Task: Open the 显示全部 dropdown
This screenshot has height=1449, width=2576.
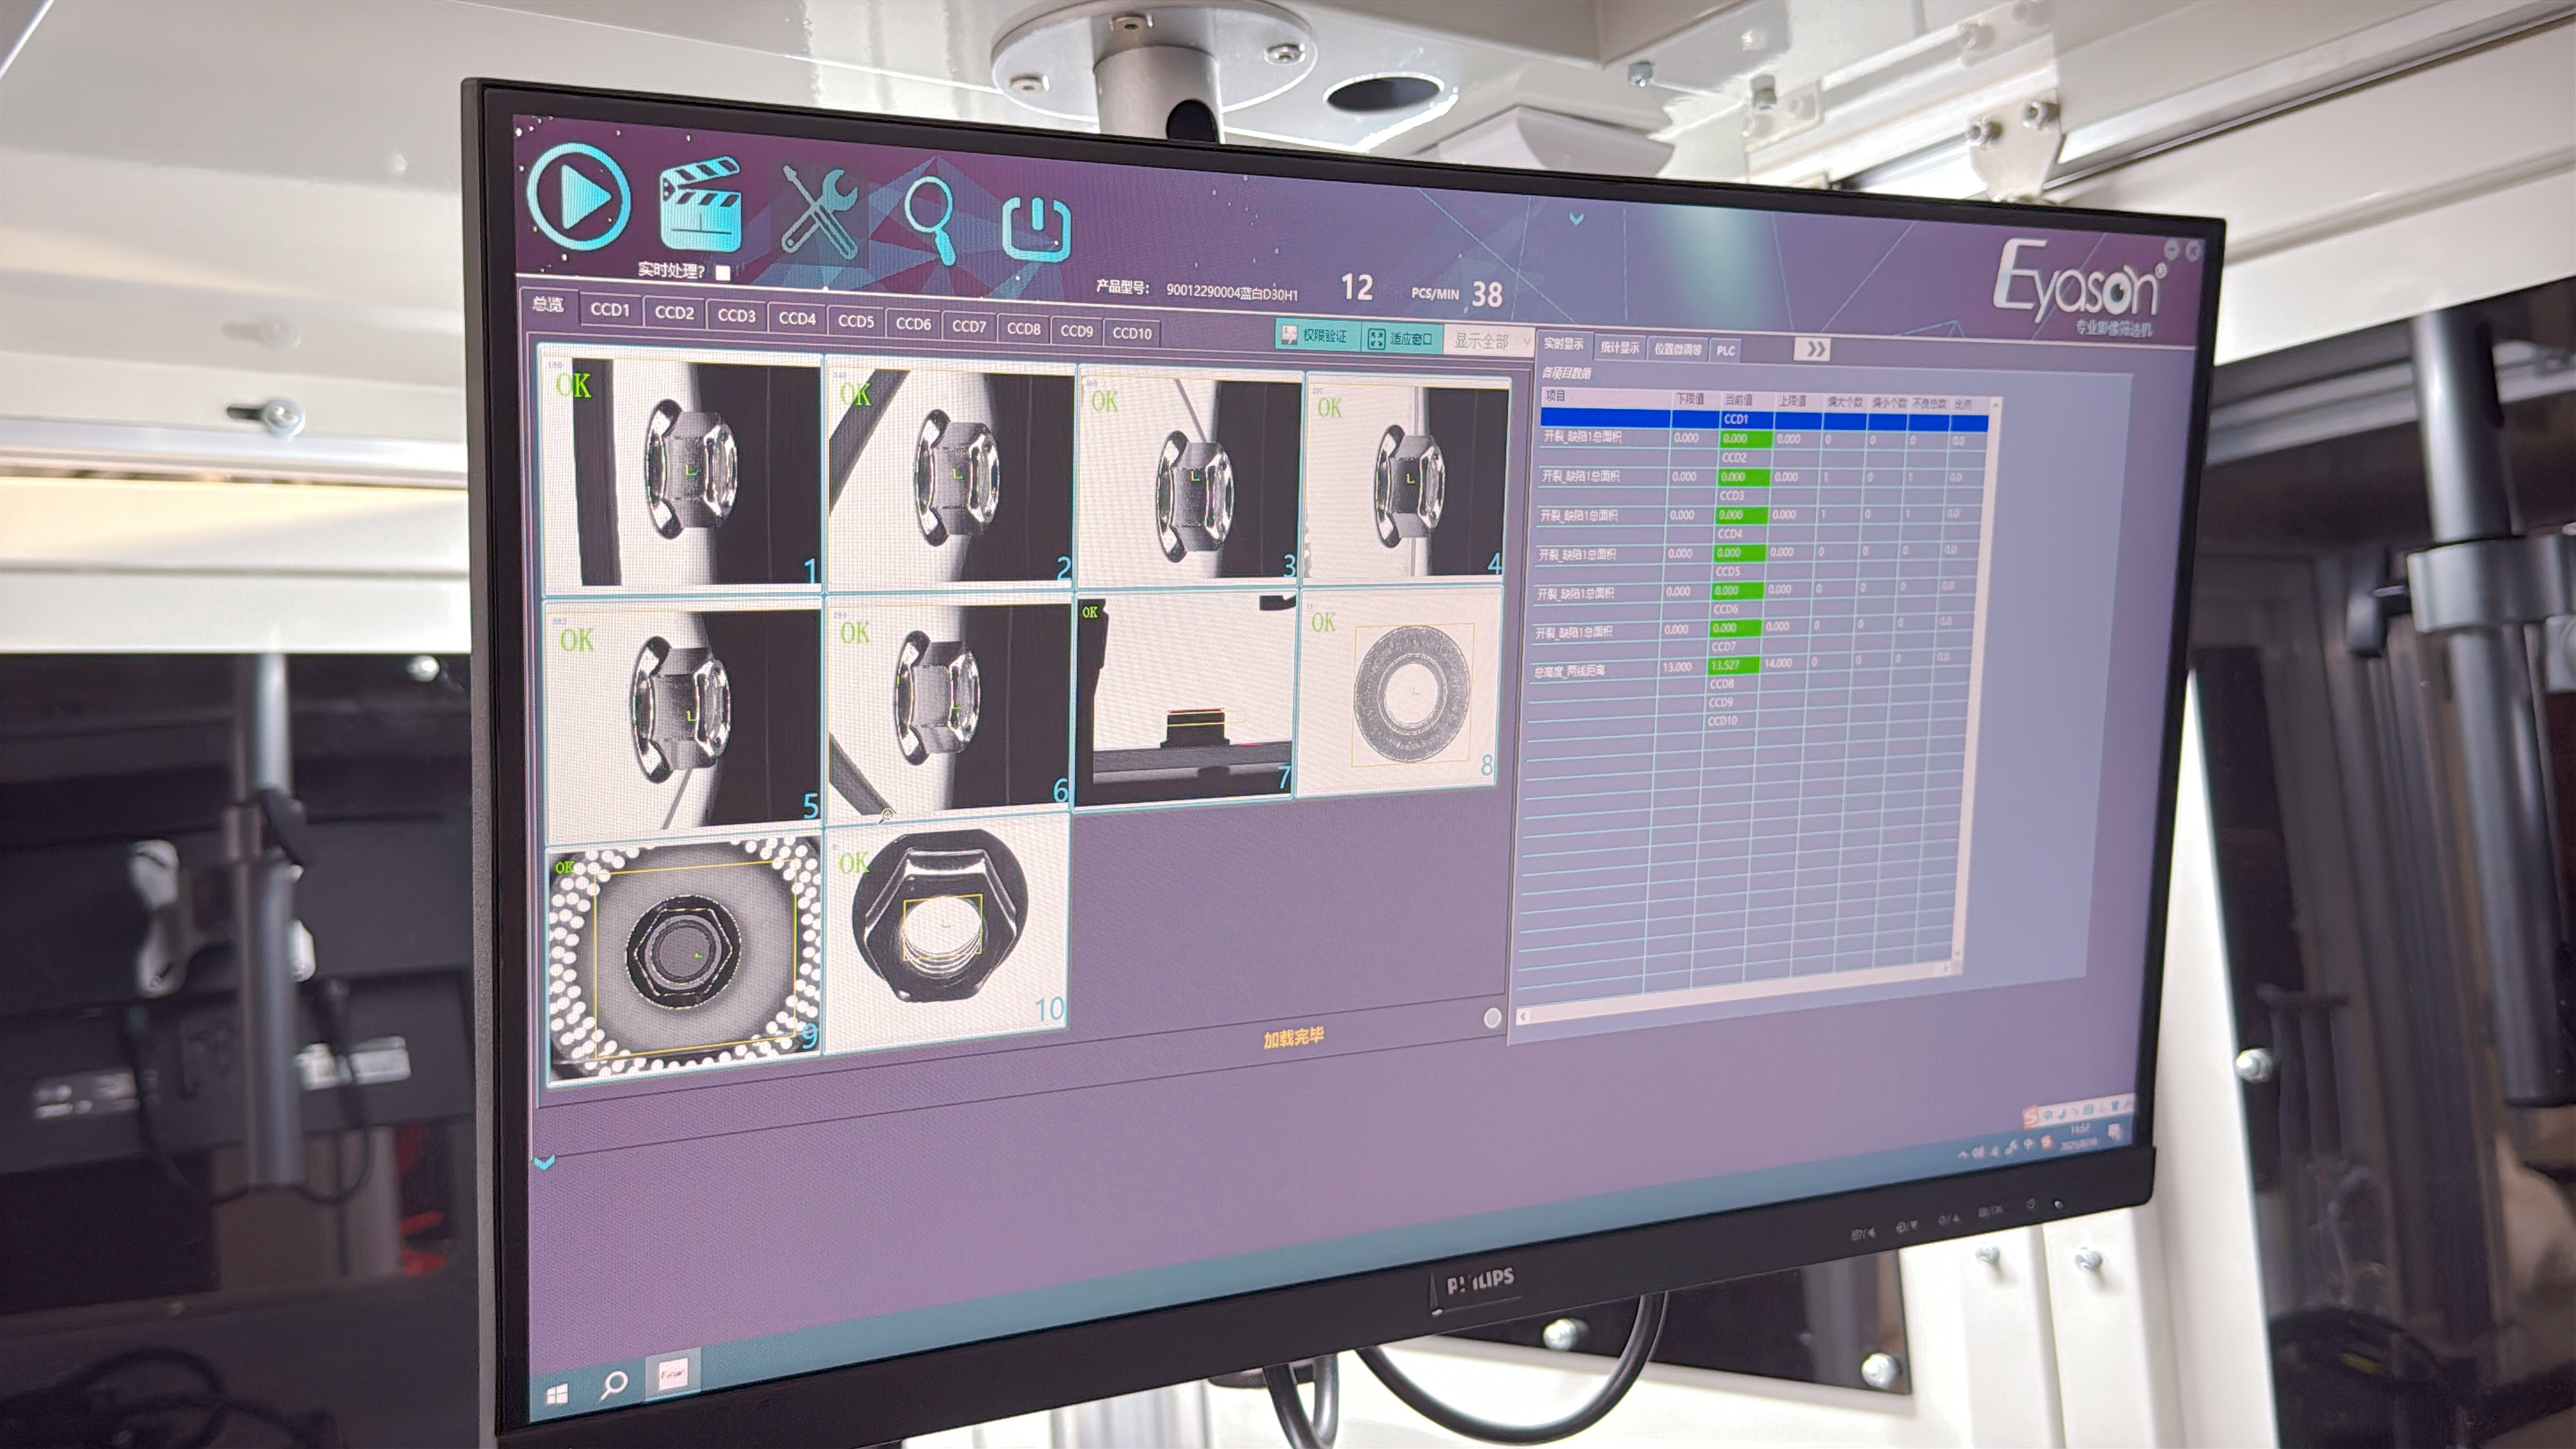Action: point(1490,342)
